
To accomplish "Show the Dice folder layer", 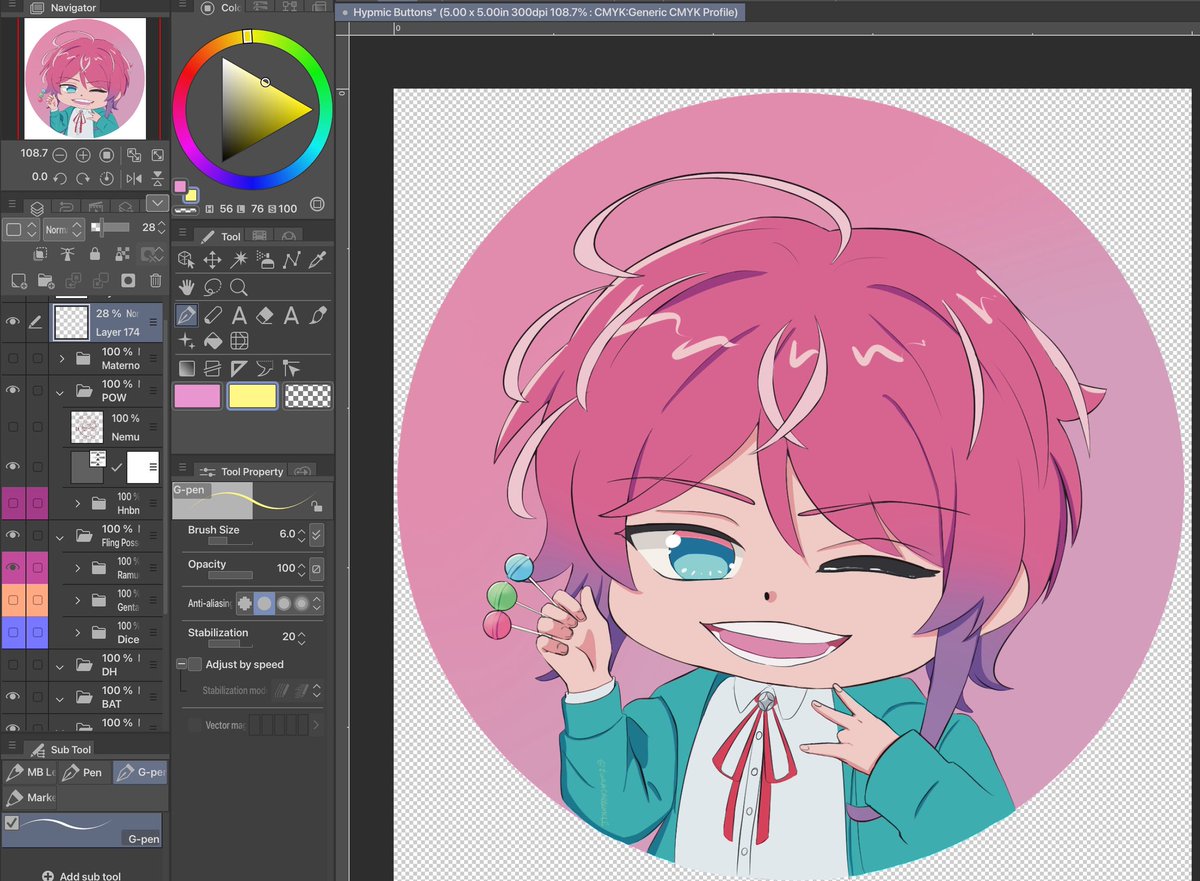I will (x=13, y=632).
